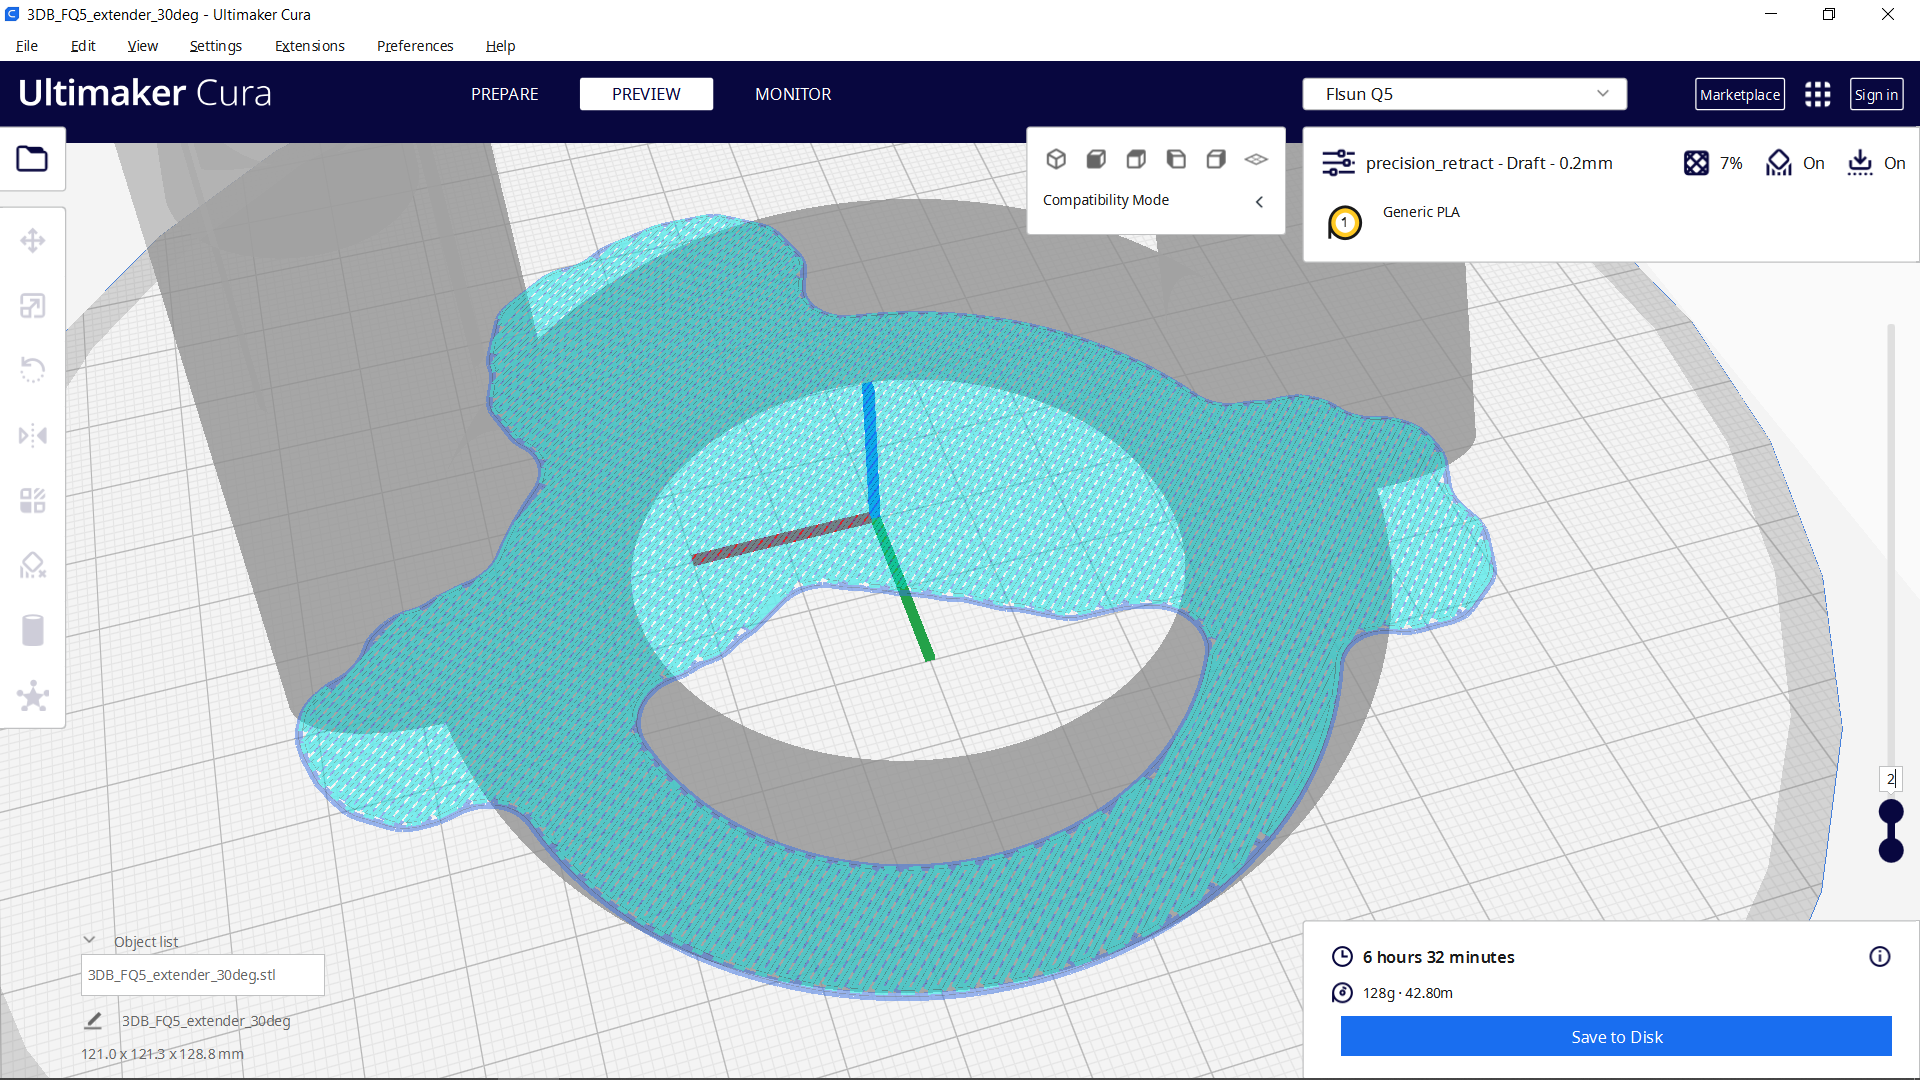Open the Per Model Settings tool
Image resolution: width=1920 pixels, height=1080 pixels.
pos(33,500)
